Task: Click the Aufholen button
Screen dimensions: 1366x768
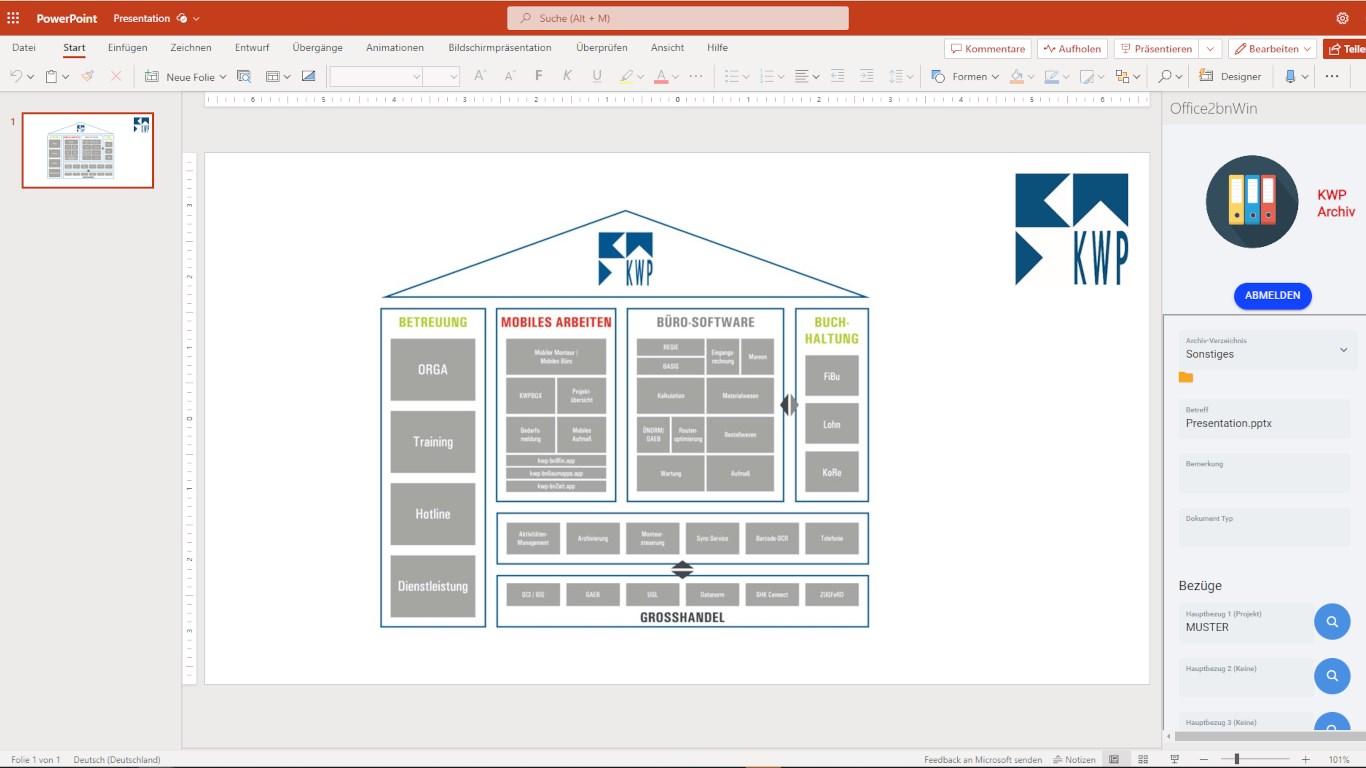Action: [1073, 48]
